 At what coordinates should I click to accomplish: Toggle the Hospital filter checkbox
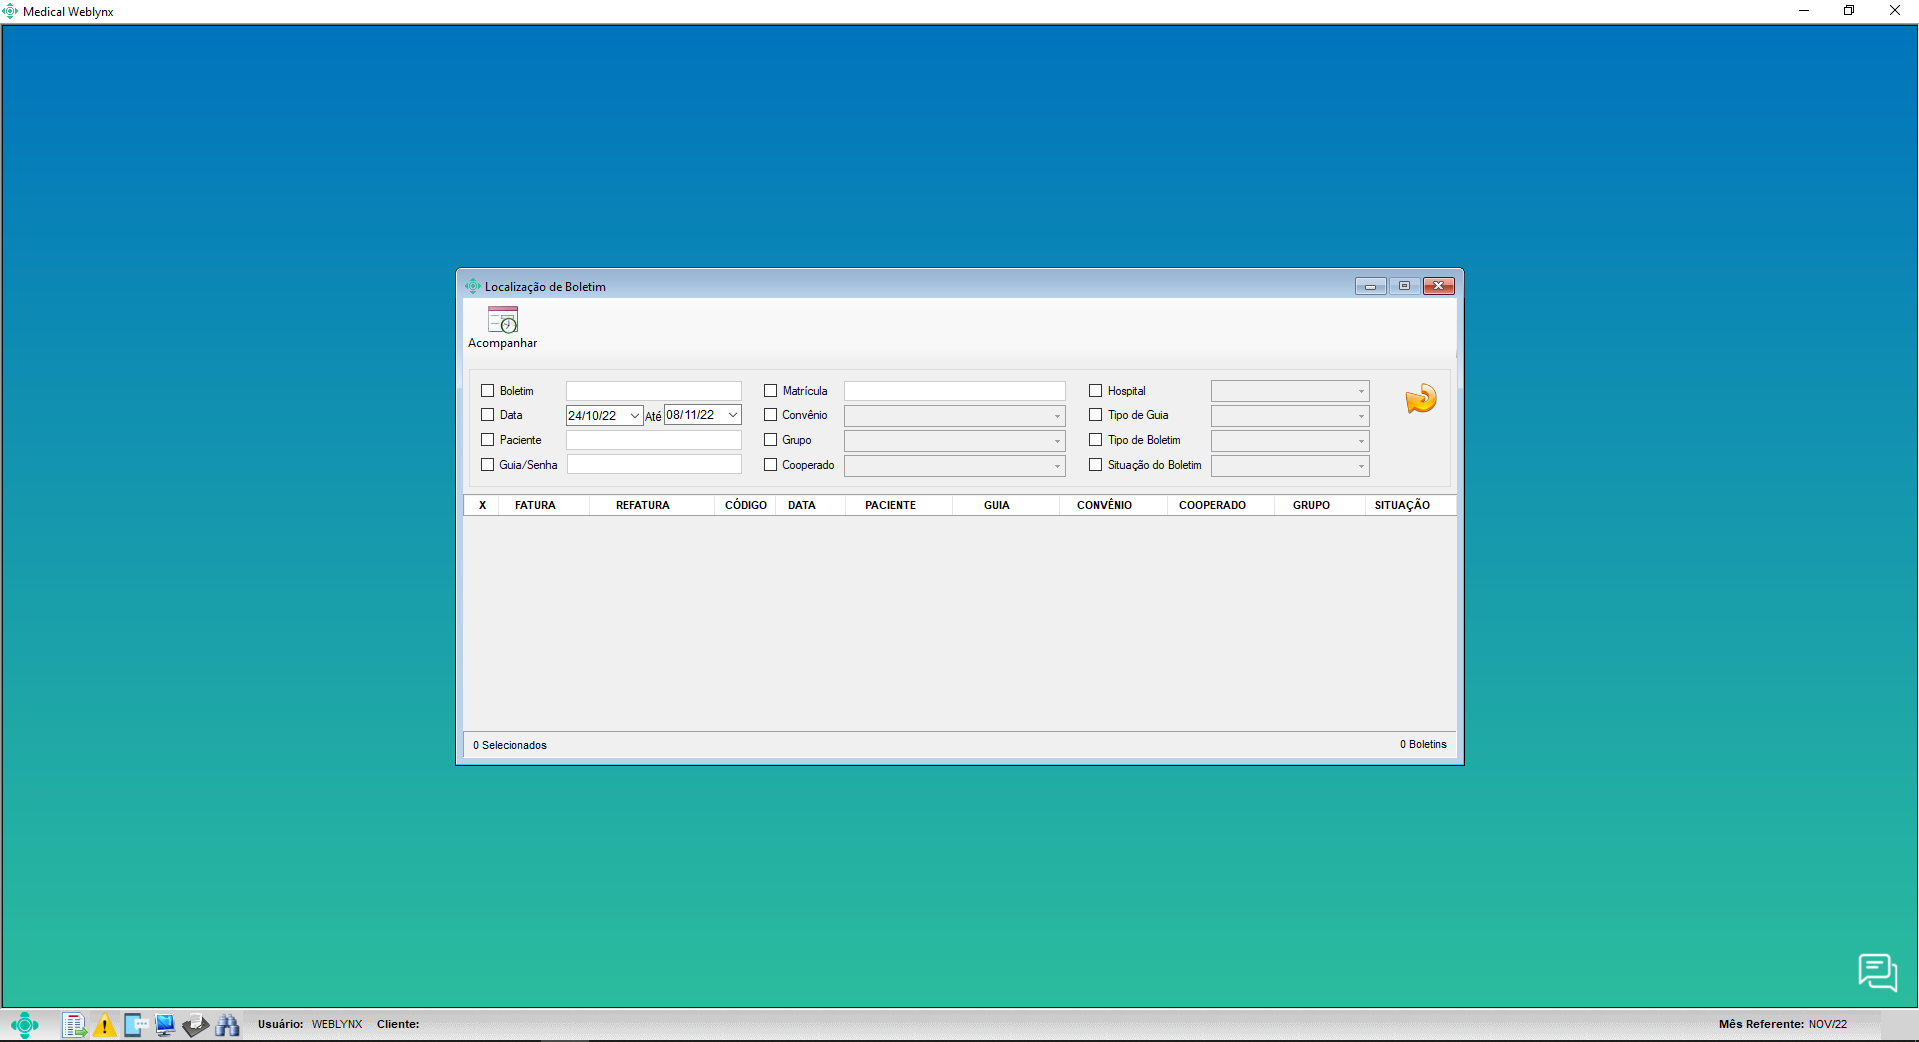pos(1096,391)
